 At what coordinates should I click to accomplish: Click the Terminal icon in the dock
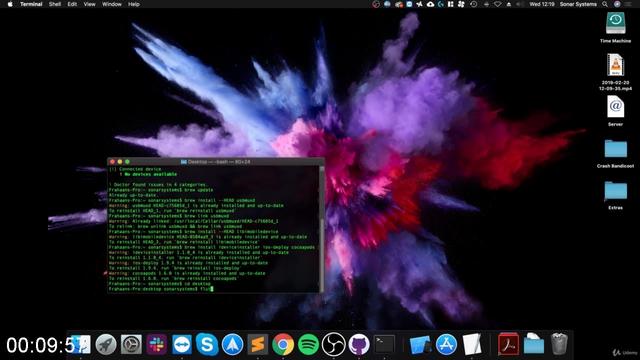click(384, 344)
